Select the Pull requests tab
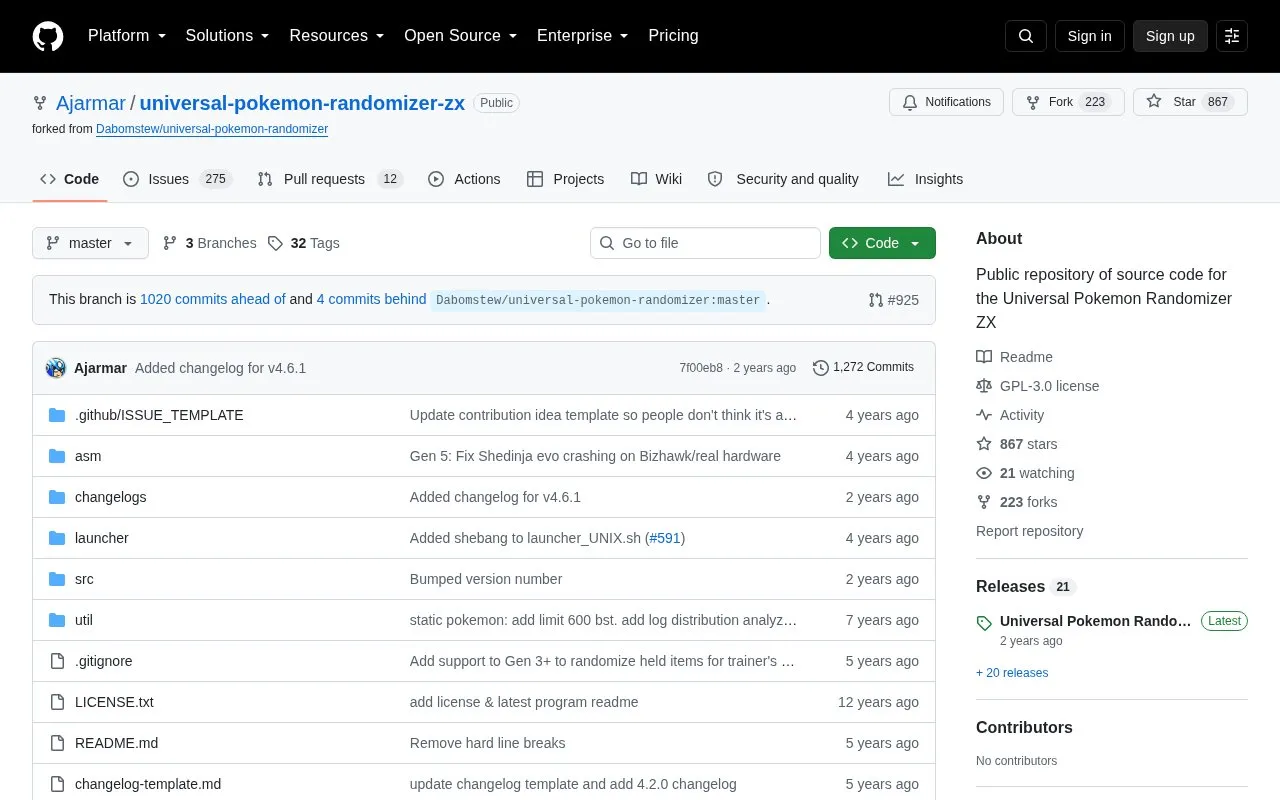The height and width of the screenshot is (800, 1280). tap(329, 179)
